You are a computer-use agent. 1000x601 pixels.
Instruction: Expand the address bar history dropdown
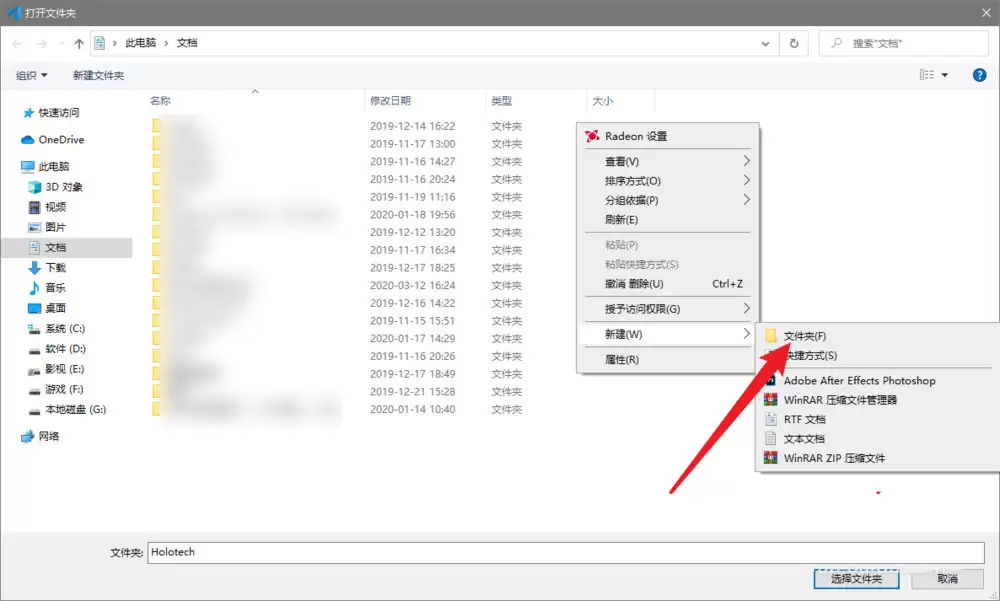click(765, 43)
